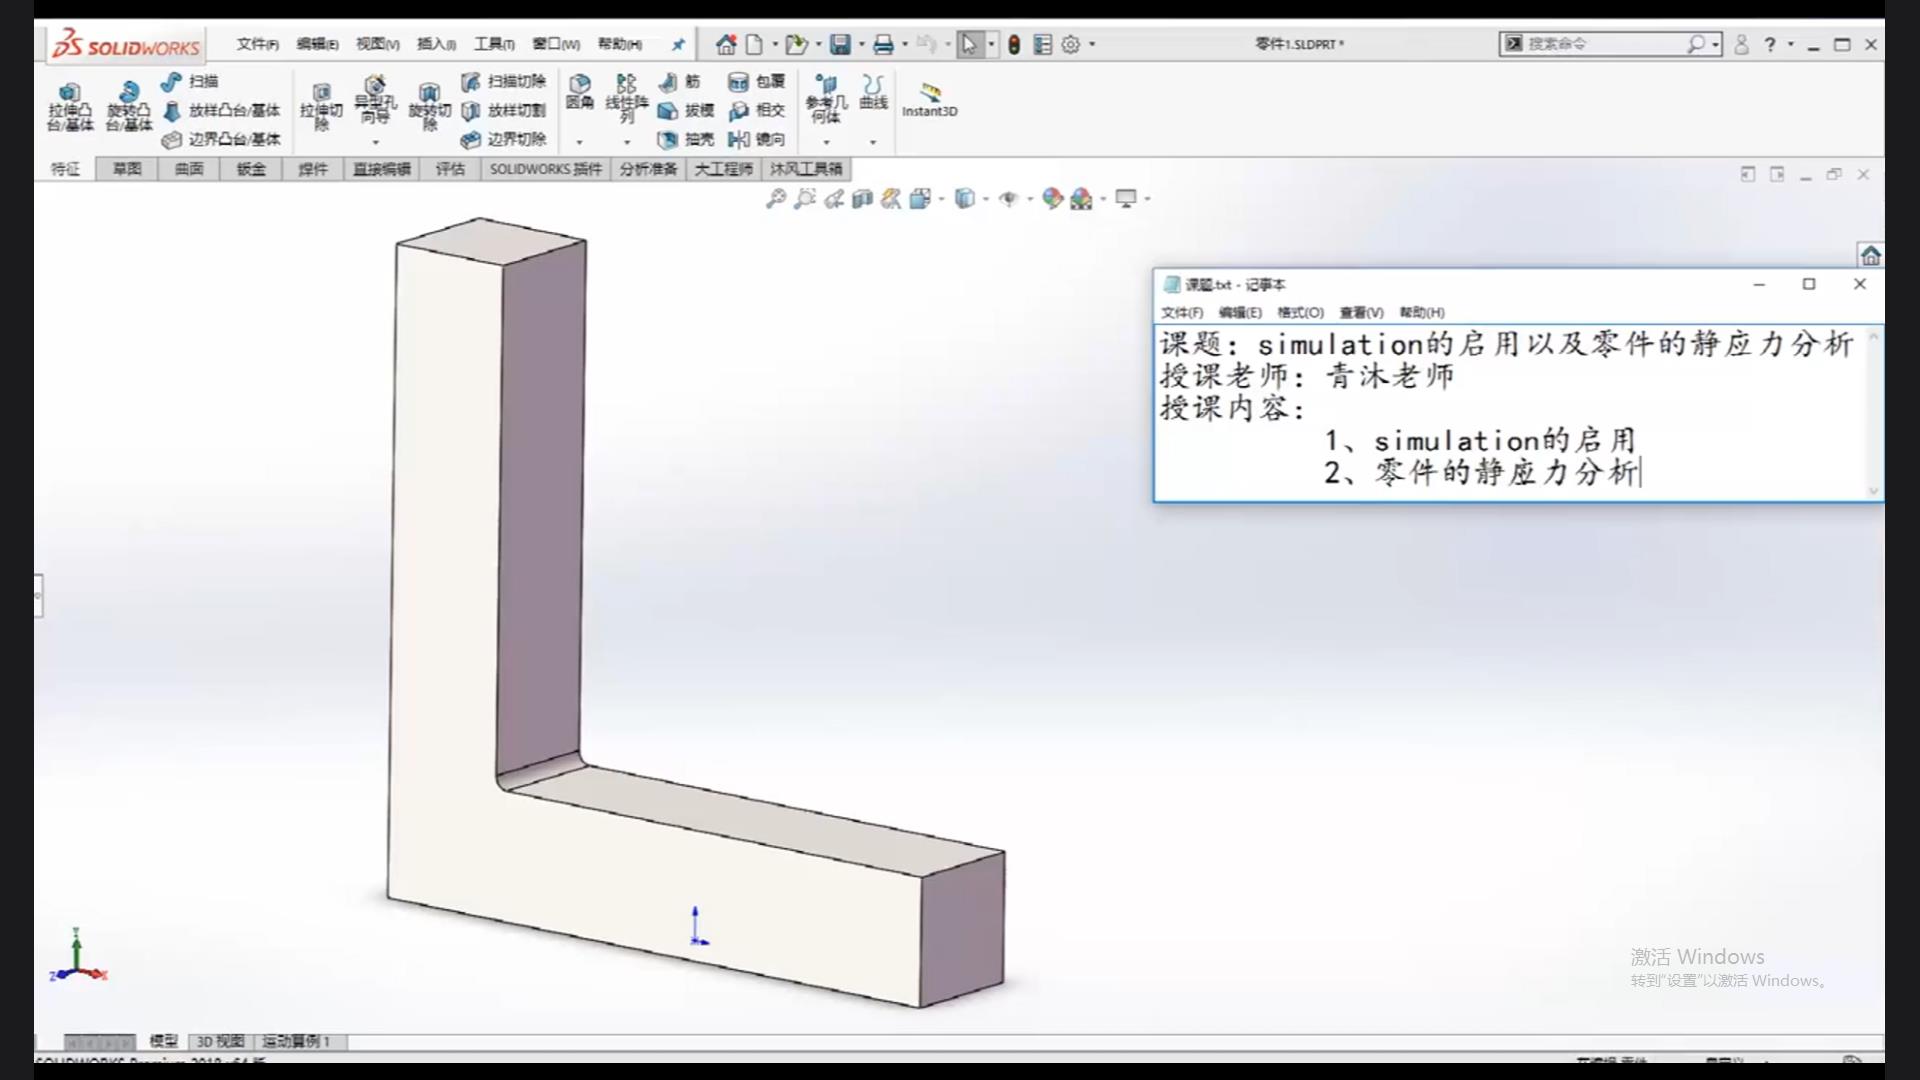
Task: Click the Rebuild traffic light icon
Action: click(x=1014, y=44)
